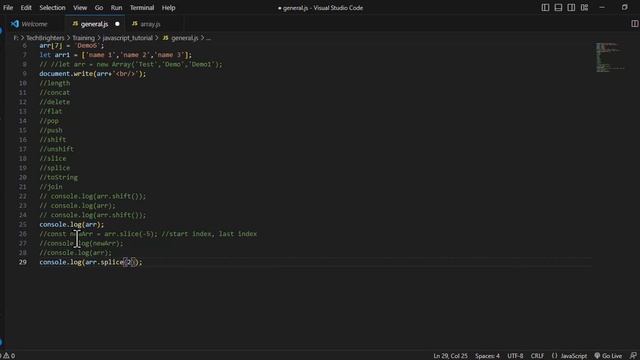Screen dimensions: 640x360
Task: Click general.js in the breadcrumb
Action: coord(184,38)
